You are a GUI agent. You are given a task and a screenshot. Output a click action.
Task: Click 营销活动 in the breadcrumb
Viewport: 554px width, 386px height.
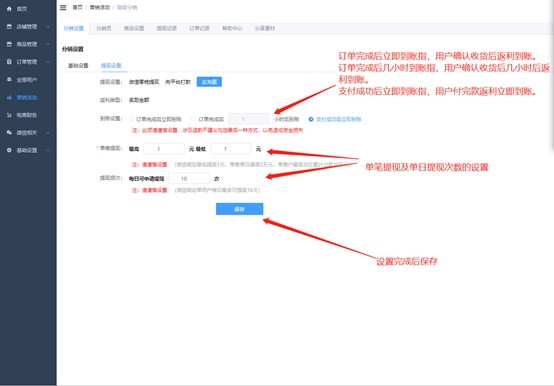pyautogui.click(x=100, y=7)
